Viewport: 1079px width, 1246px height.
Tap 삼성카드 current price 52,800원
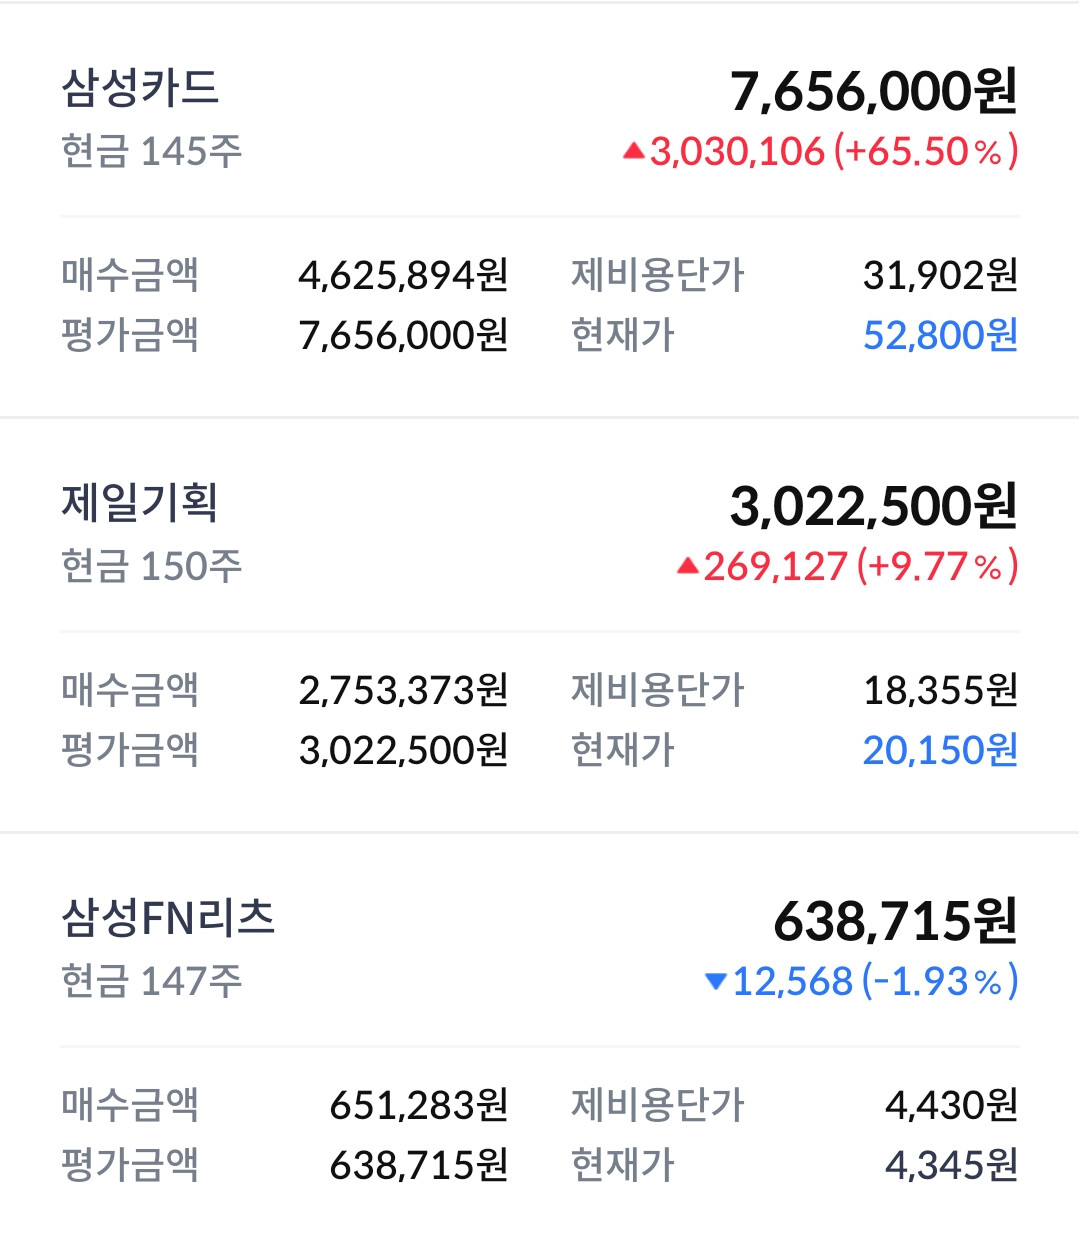(940, 335)
